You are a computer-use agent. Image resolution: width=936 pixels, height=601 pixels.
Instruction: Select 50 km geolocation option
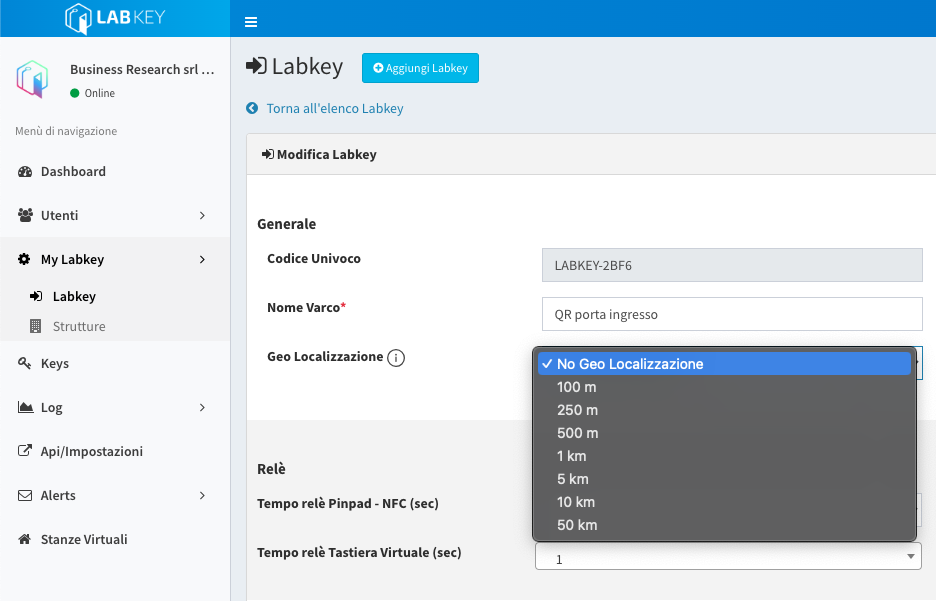[724, 525]
